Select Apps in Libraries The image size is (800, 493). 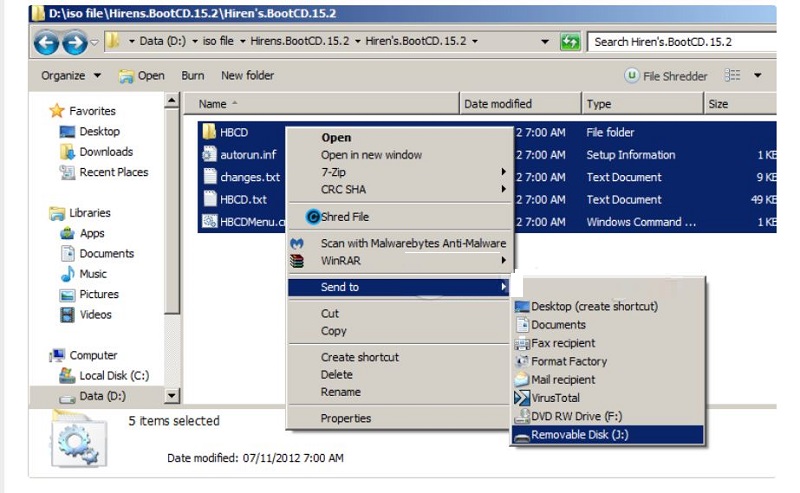pos(92,233)
